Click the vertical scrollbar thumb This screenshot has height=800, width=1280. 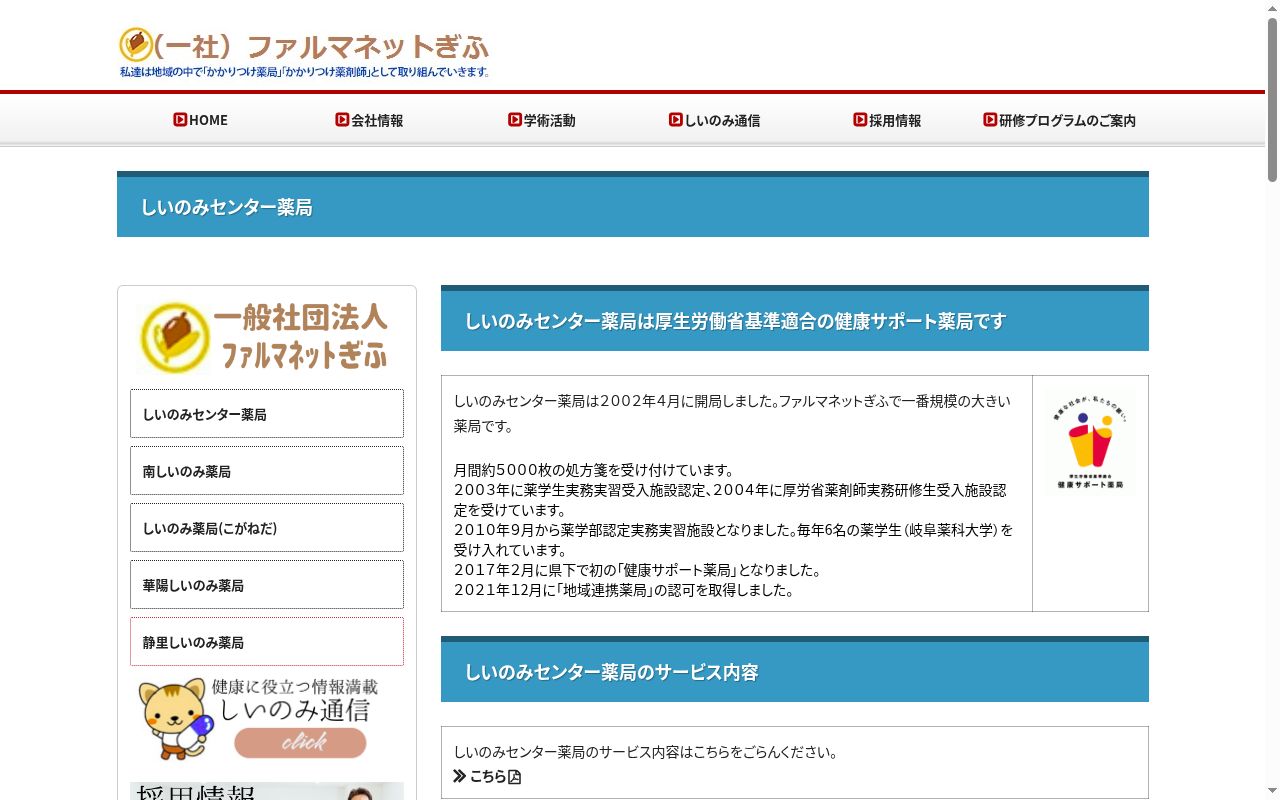(1272, 98)
